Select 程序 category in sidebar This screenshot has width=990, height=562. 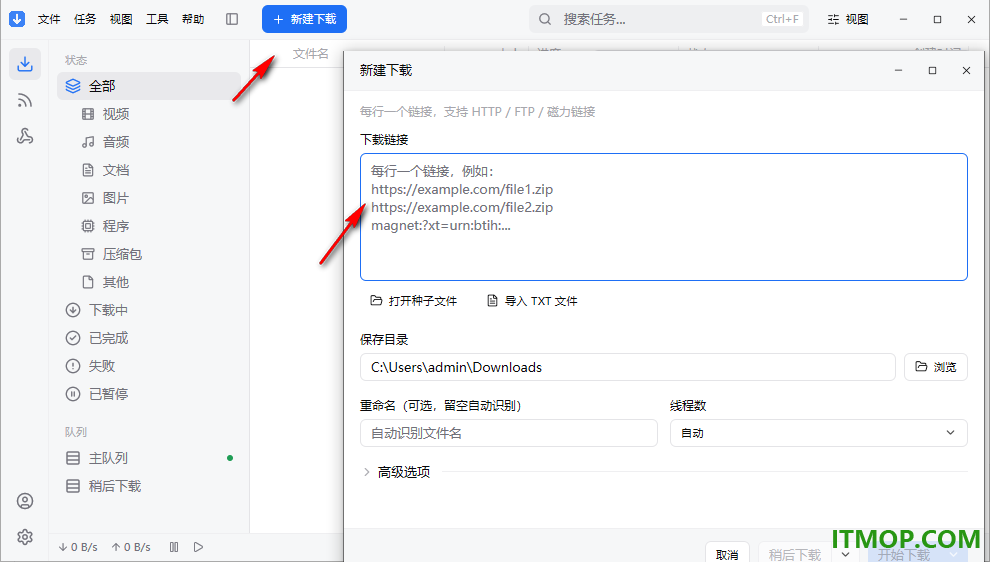pos(149,226)
